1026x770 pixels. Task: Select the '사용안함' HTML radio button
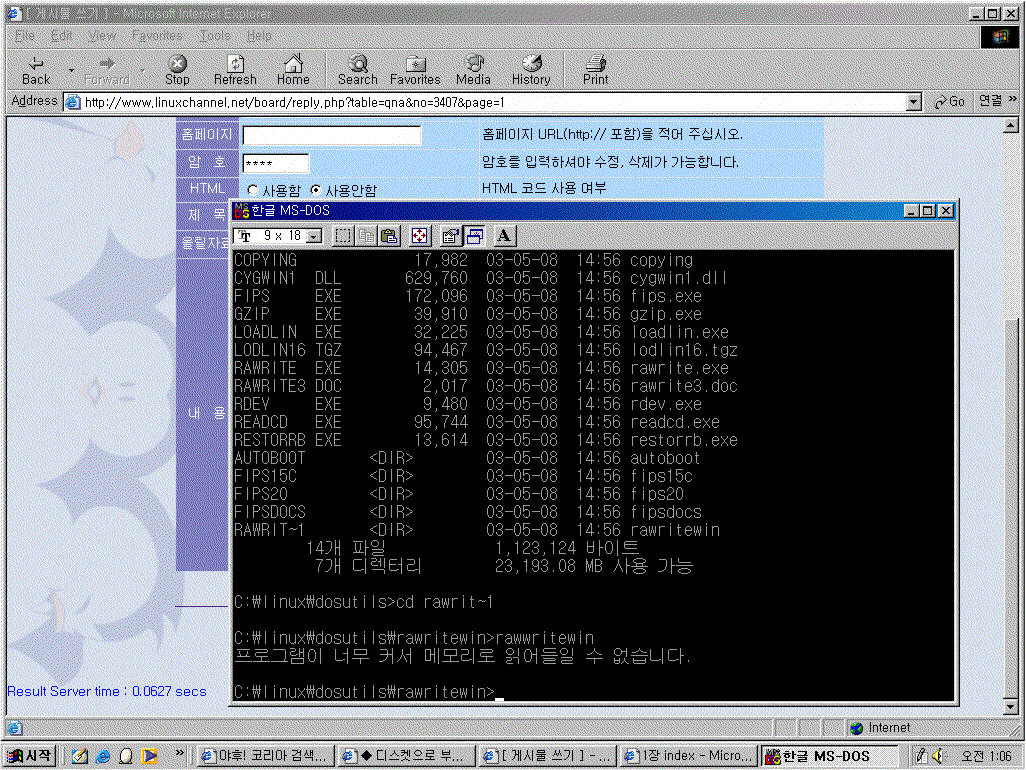[x=316, y=190]
